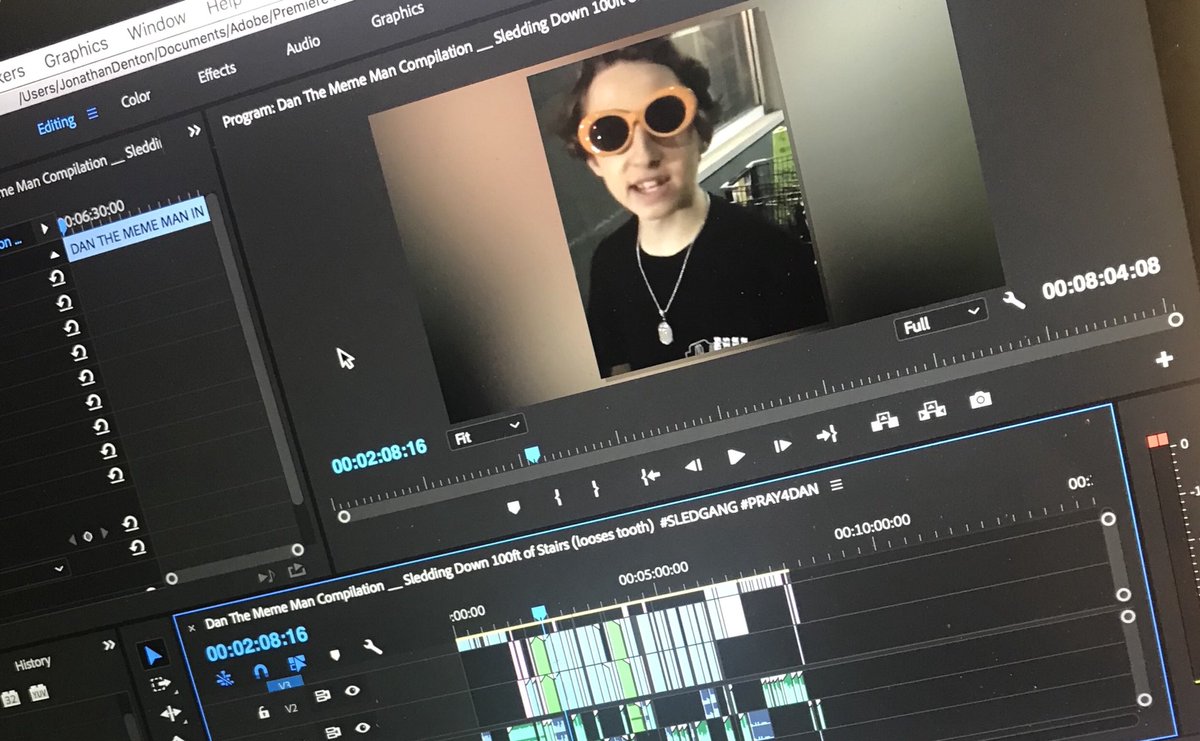Expand the Effect Controls panel overflow chevrons
This screenshot has height=741, width=1200.
click(193, 130)
